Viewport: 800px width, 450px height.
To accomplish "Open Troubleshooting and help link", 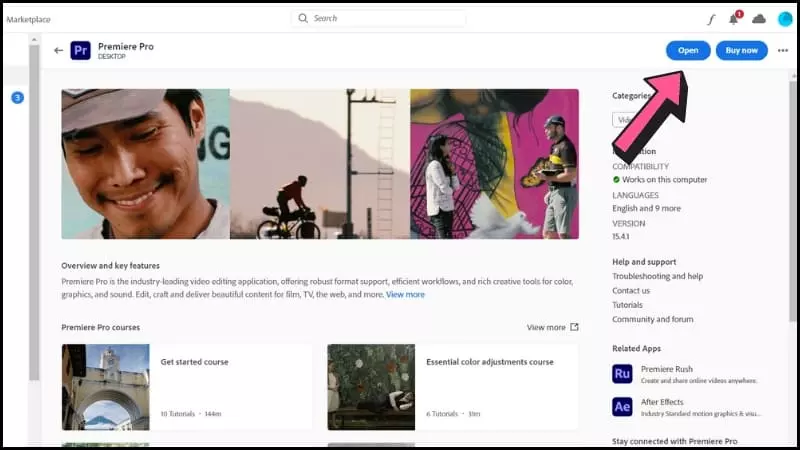I will coord(657,276).
